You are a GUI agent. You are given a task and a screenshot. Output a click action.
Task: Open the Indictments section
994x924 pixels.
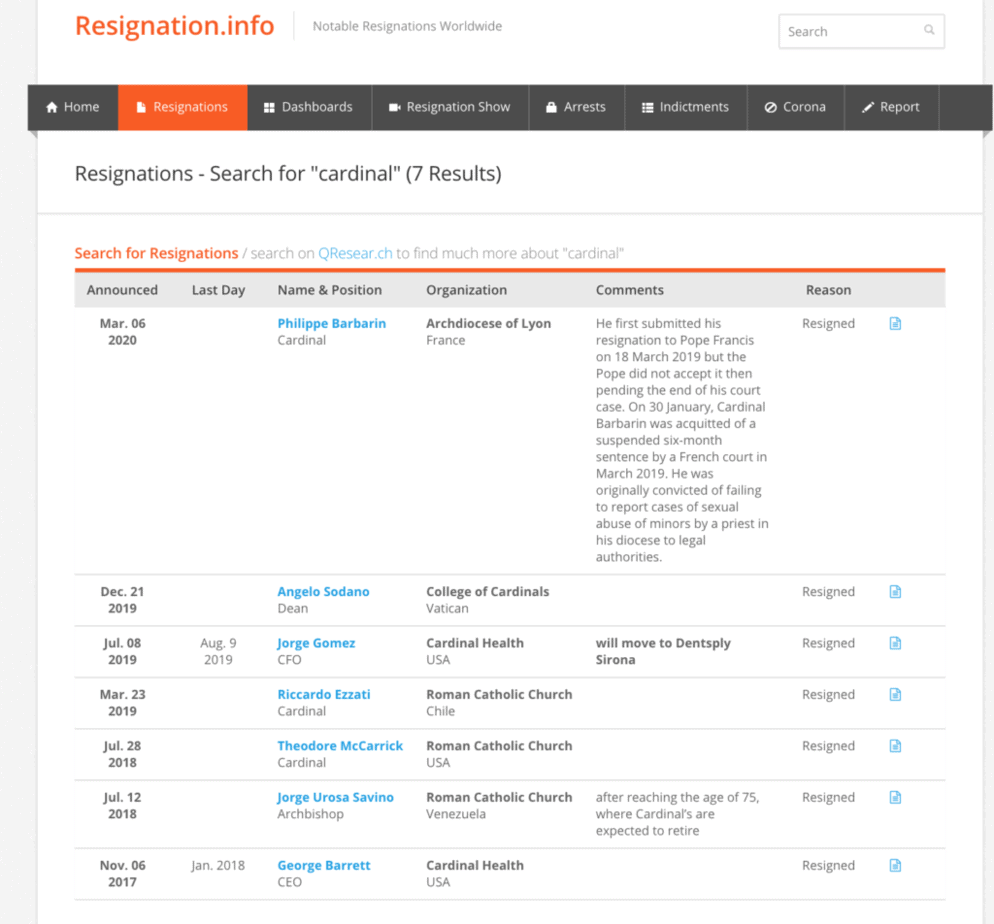pos(685,107)
